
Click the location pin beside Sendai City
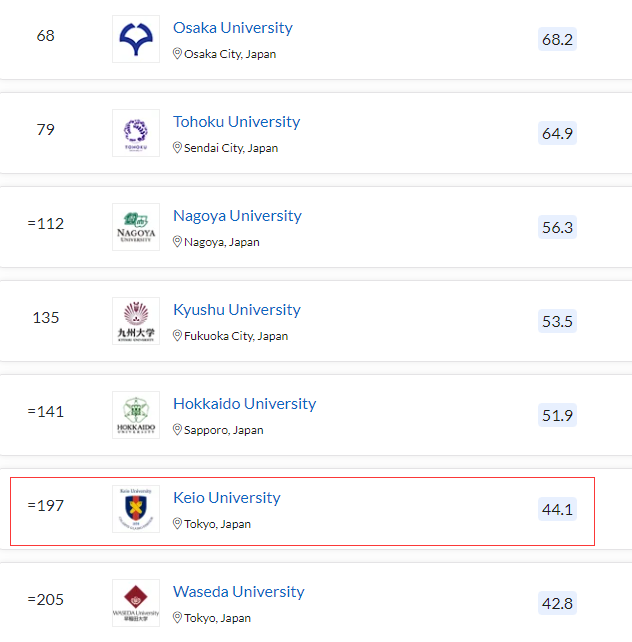tap(177, 147)
